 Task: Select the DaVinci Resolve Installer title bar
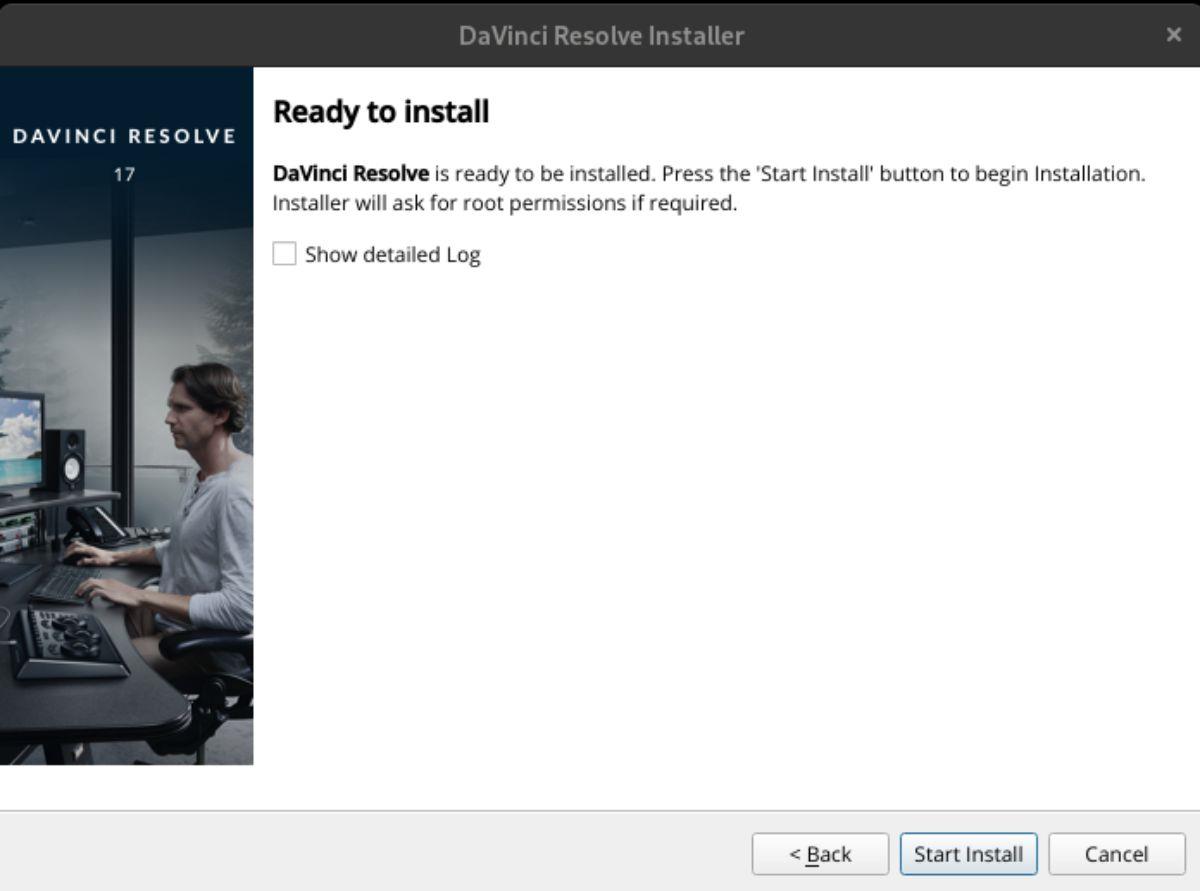coord(600,34)
